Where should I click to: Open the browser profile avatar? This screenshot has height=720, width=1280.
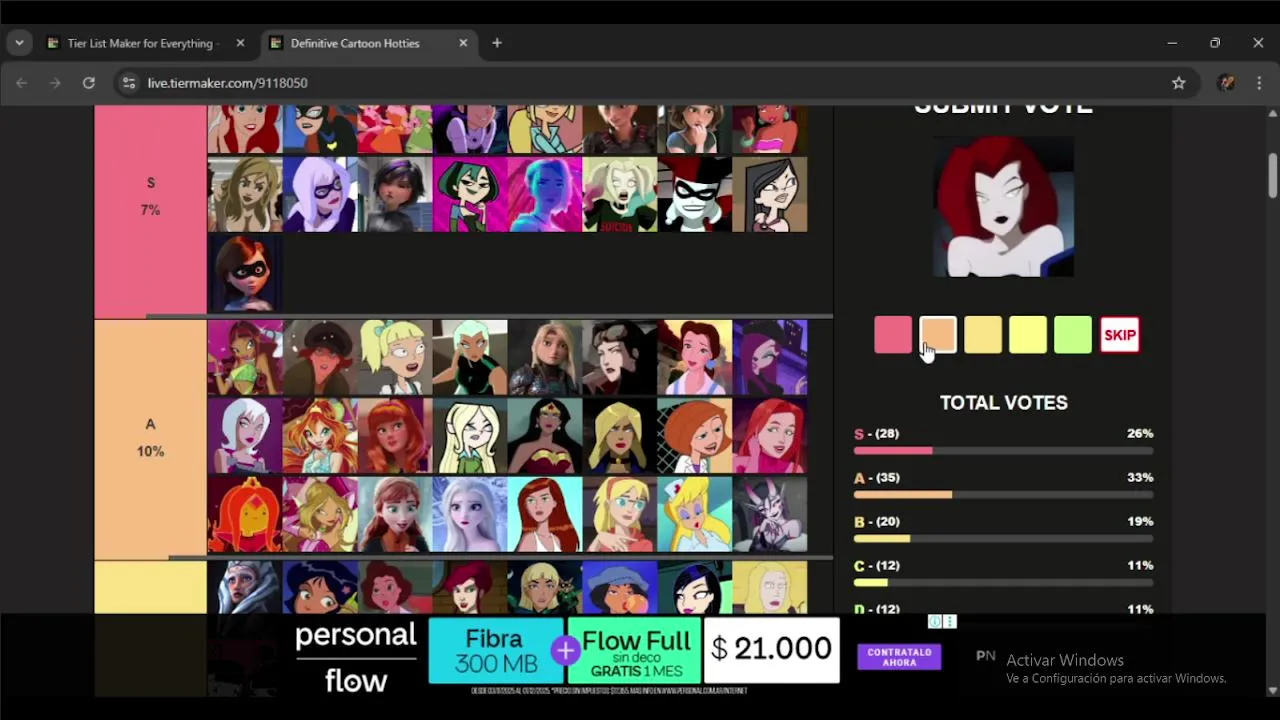click(x=1226, y=83)
